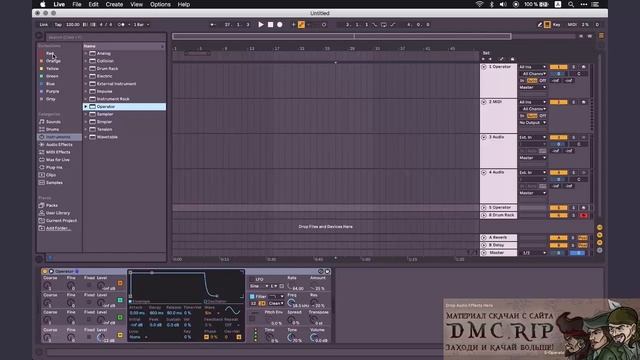Arm the 6 Drum Rack track for recording
The image size is (640, 360).
583,216
